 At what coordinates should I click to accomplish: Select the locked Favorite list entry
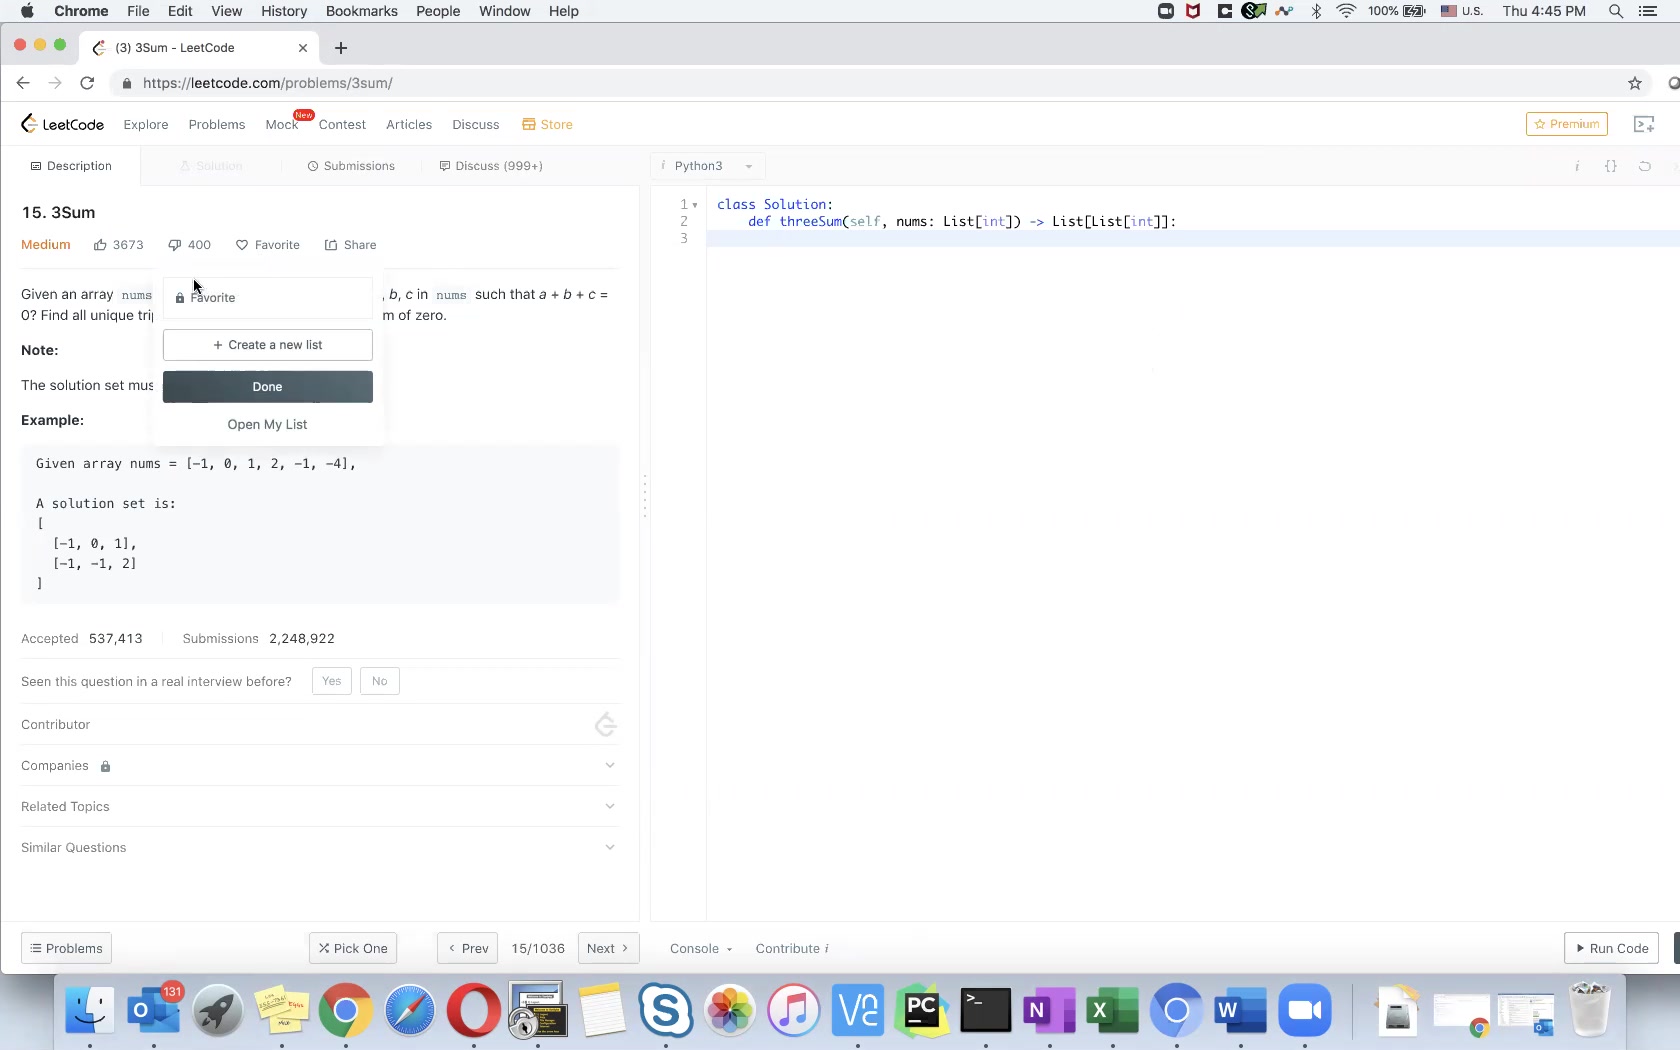click(267, 298)
